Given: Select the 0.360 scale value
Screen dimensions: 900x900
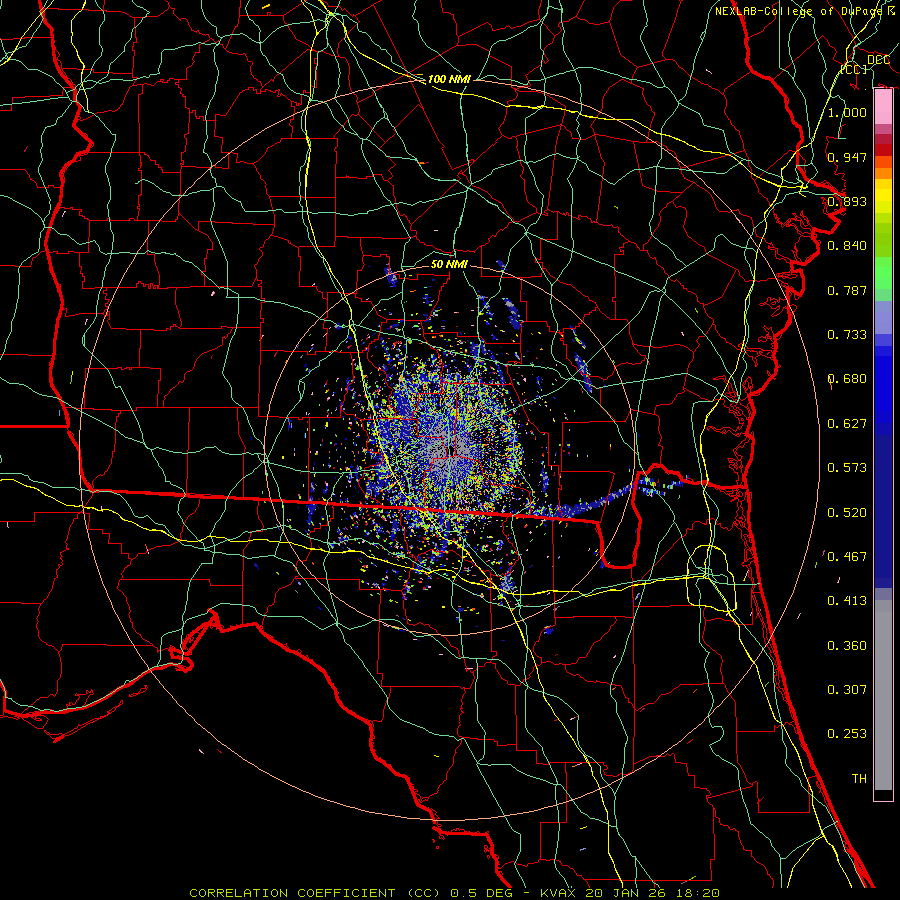Looking at the screenshot, I should click(x=847, y=646).
